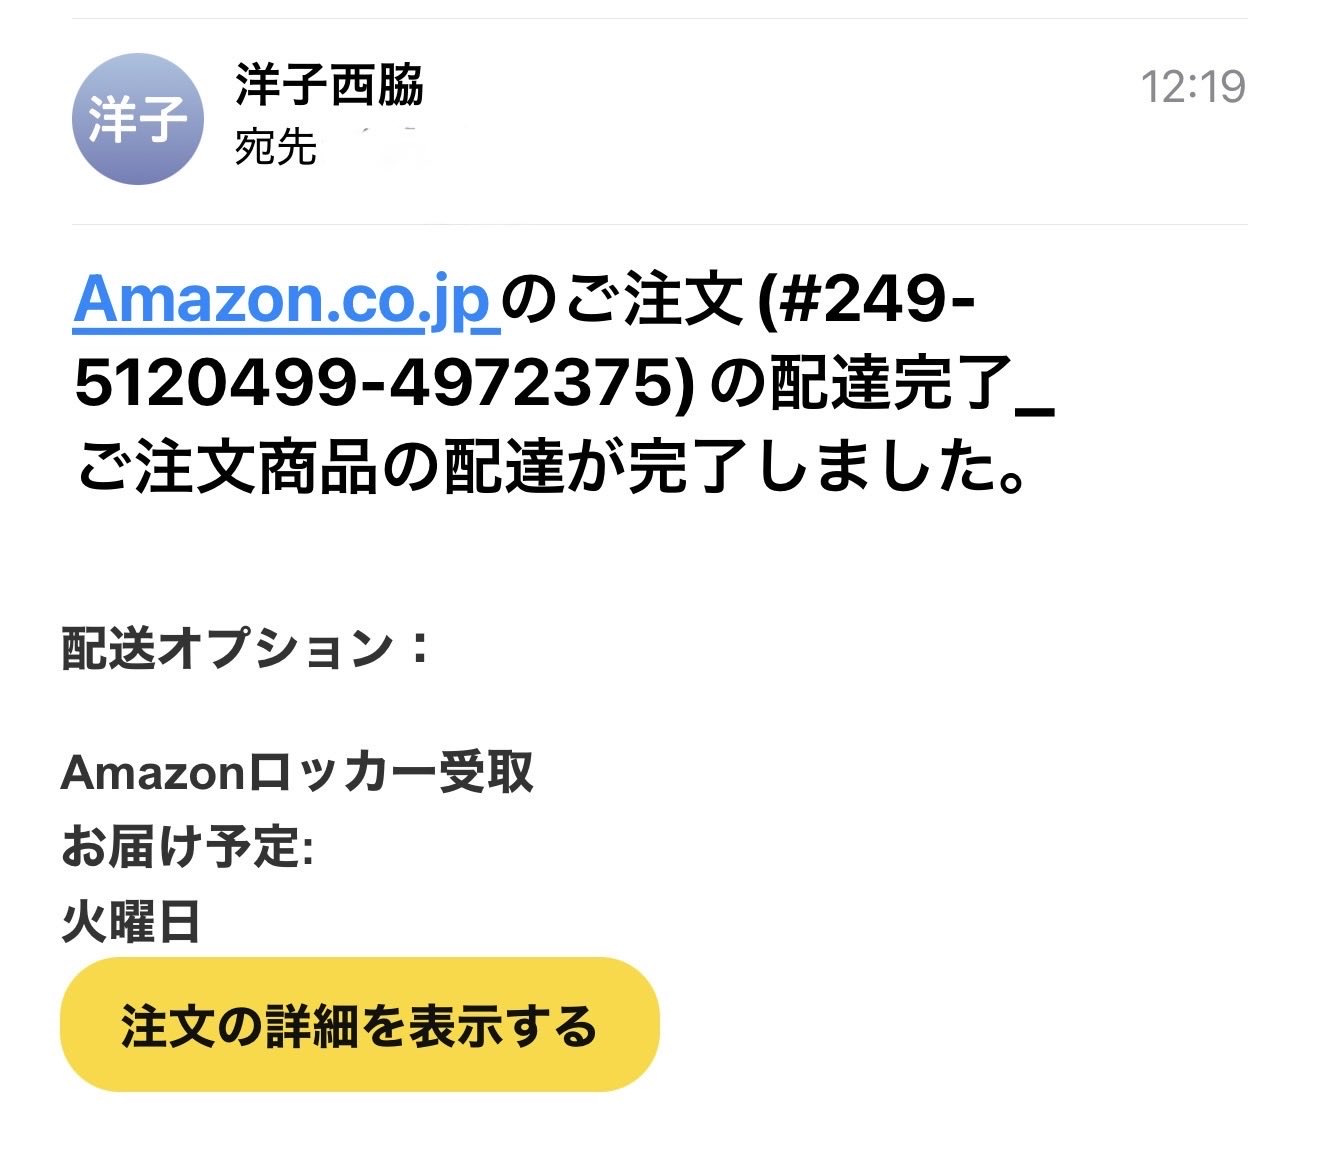Viewport: 1320px width, 1155px height.
Task: Tap the 宛先 recipient label
Action: click(275, 149)
